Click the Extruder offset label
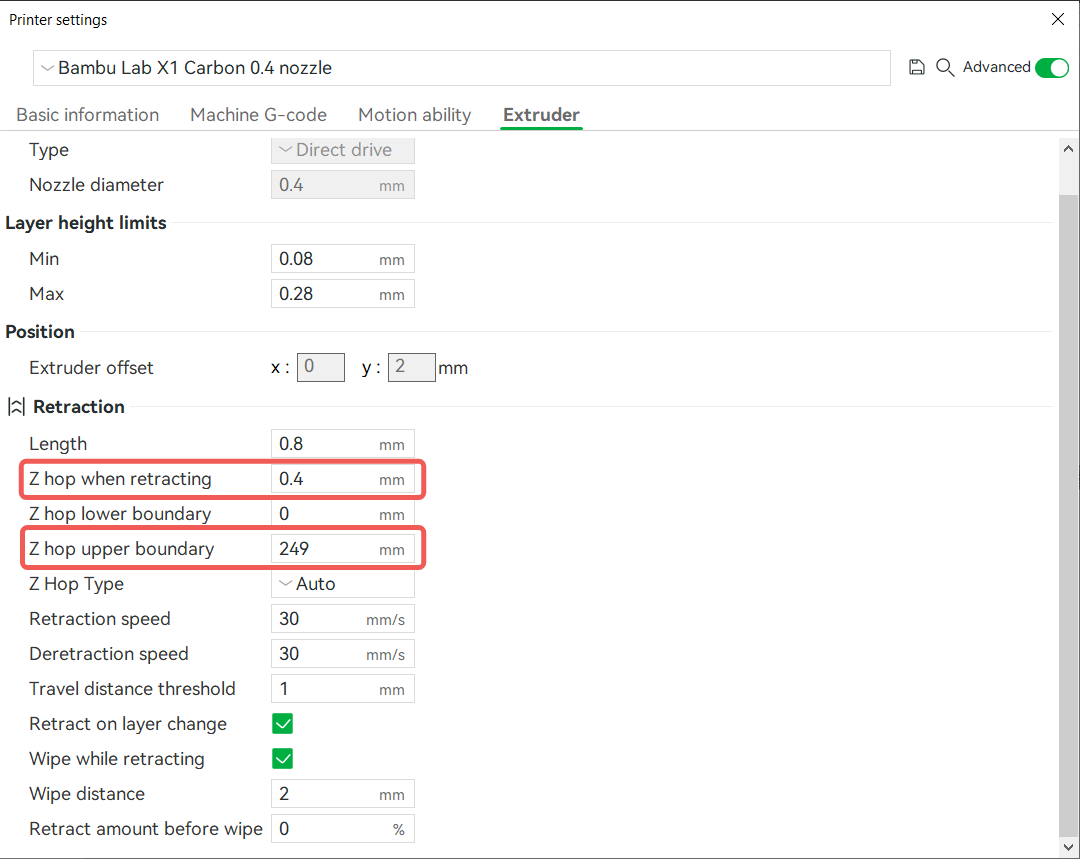1080x859 pixels. point(91,367)
